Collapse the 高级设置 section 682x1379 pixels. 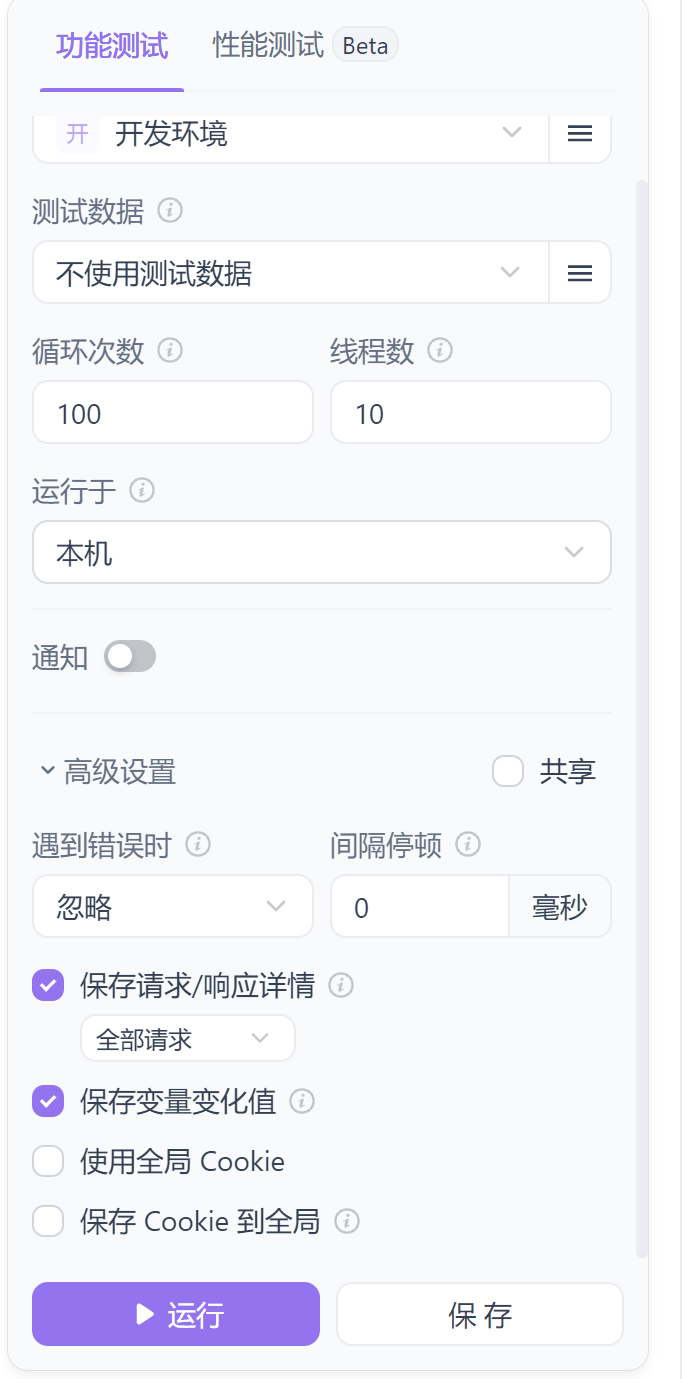[x=108, y=771]
